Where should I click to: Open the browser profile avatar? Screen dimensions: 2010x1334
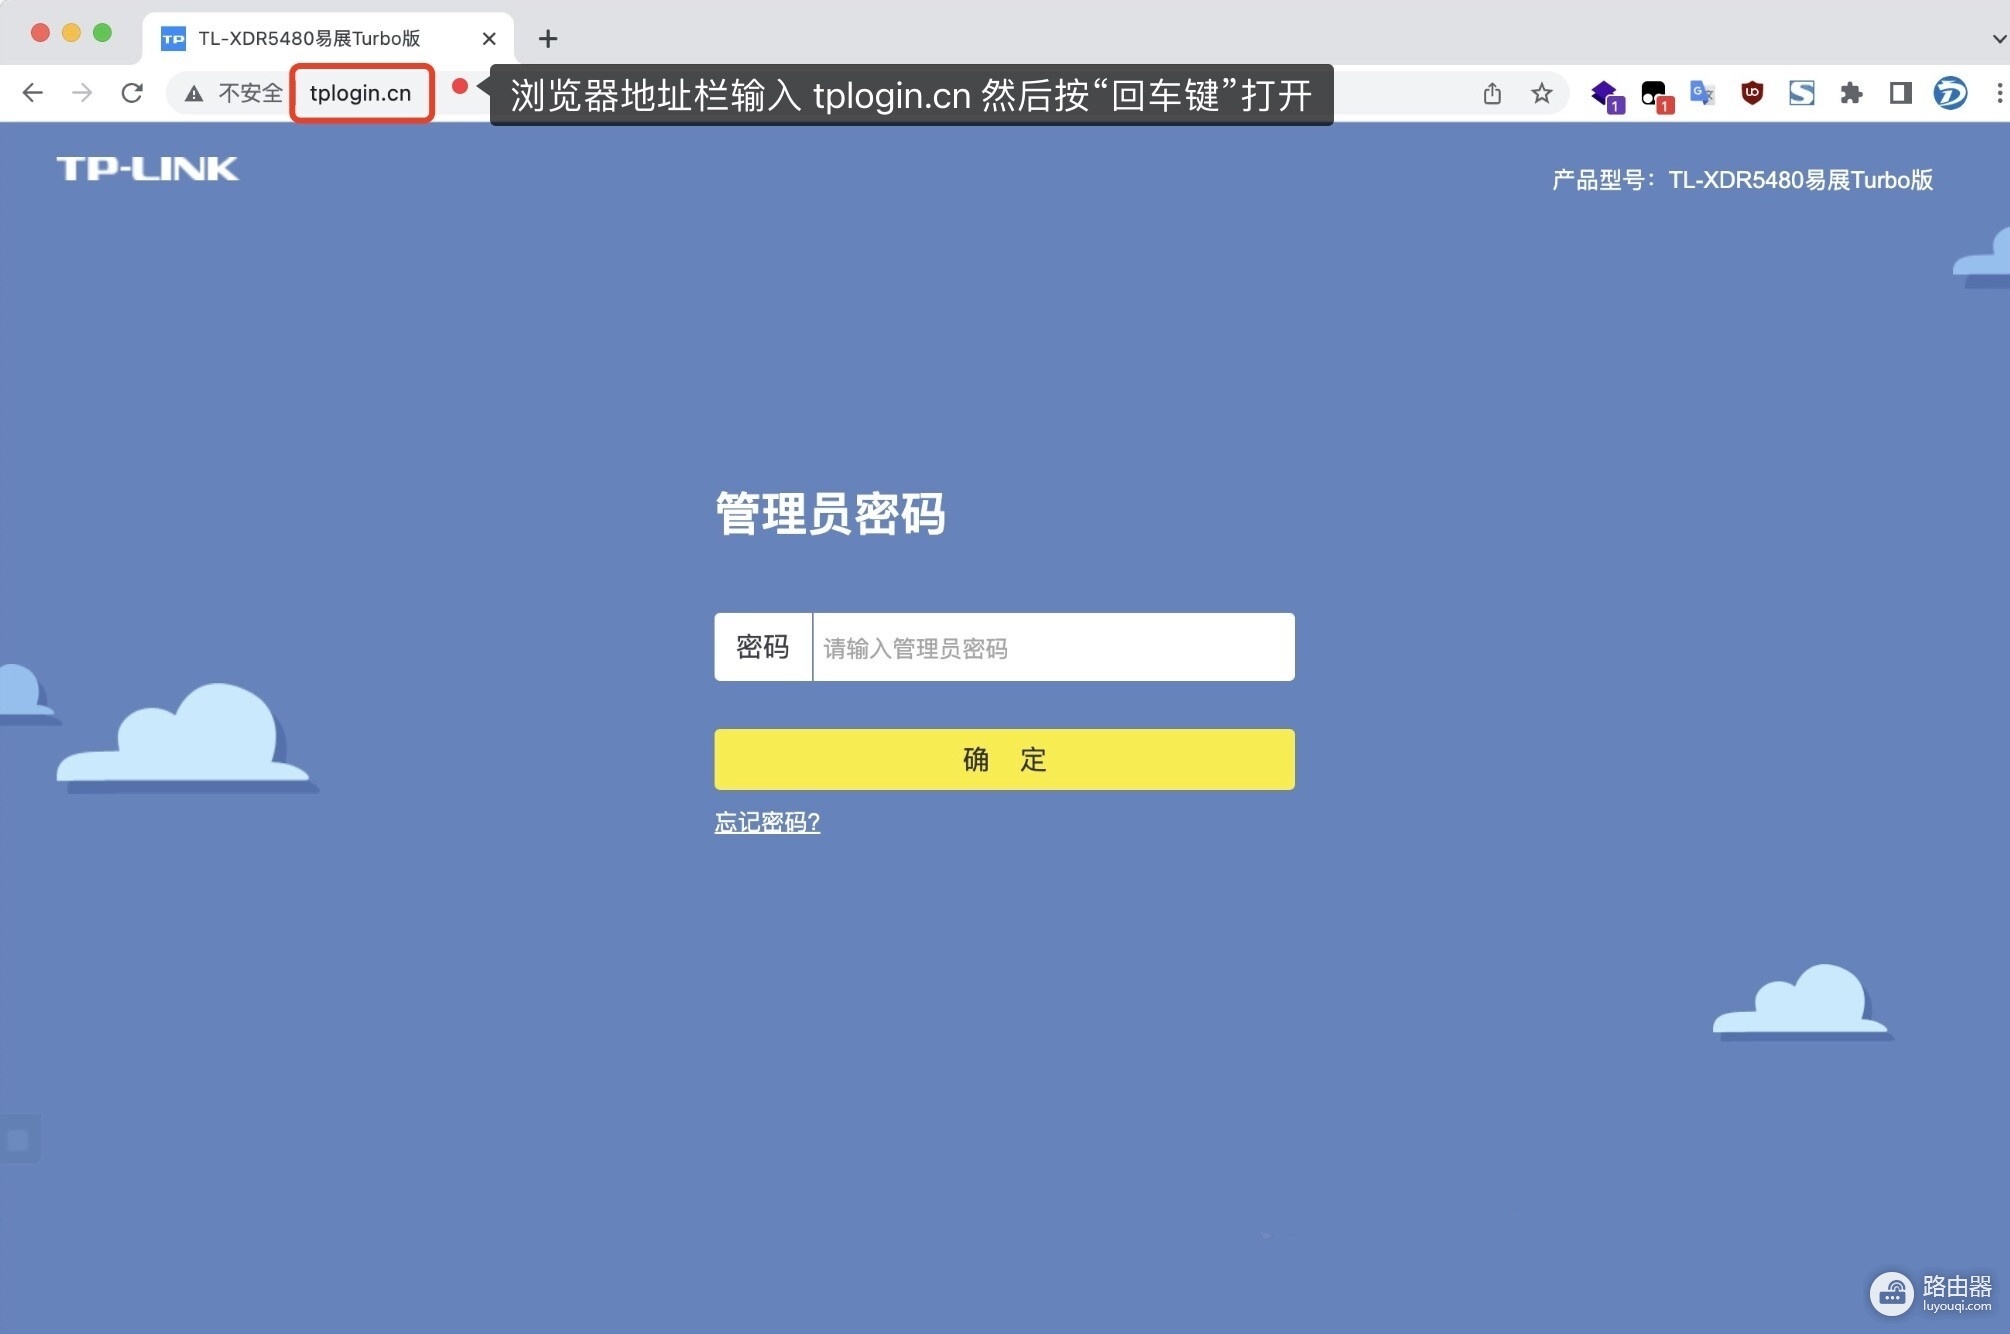click(1950, 93)
